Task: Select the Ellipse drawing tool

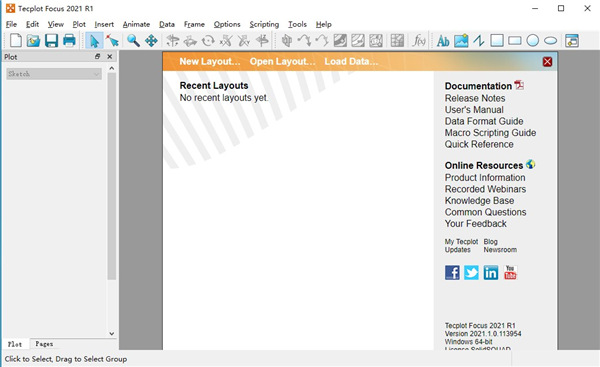Action: point(550,41)
